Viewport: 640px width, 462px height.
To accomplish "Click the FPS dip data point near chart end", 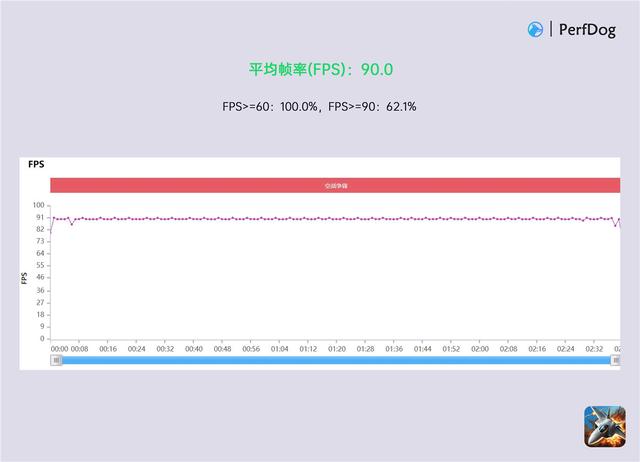I will [x=616, y=225].
